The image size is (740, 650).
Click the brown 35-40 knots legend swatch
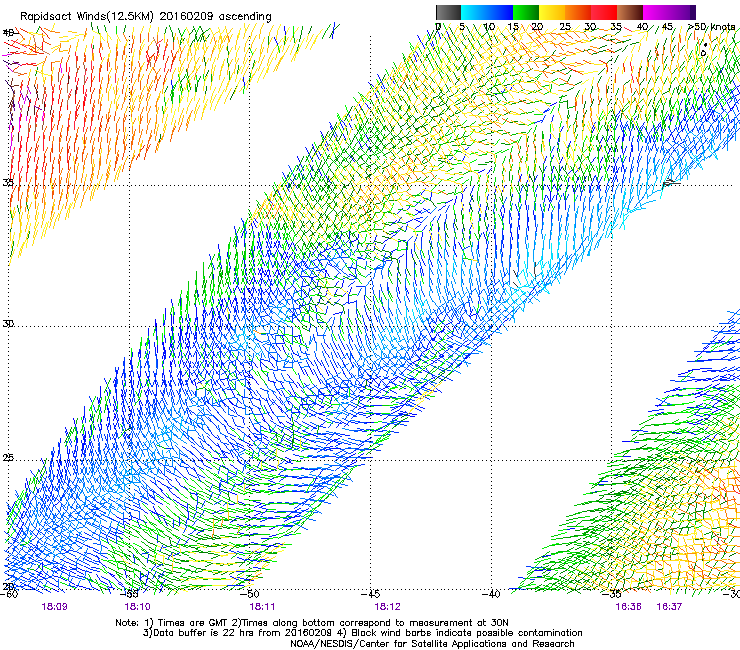tap(630, 12)
